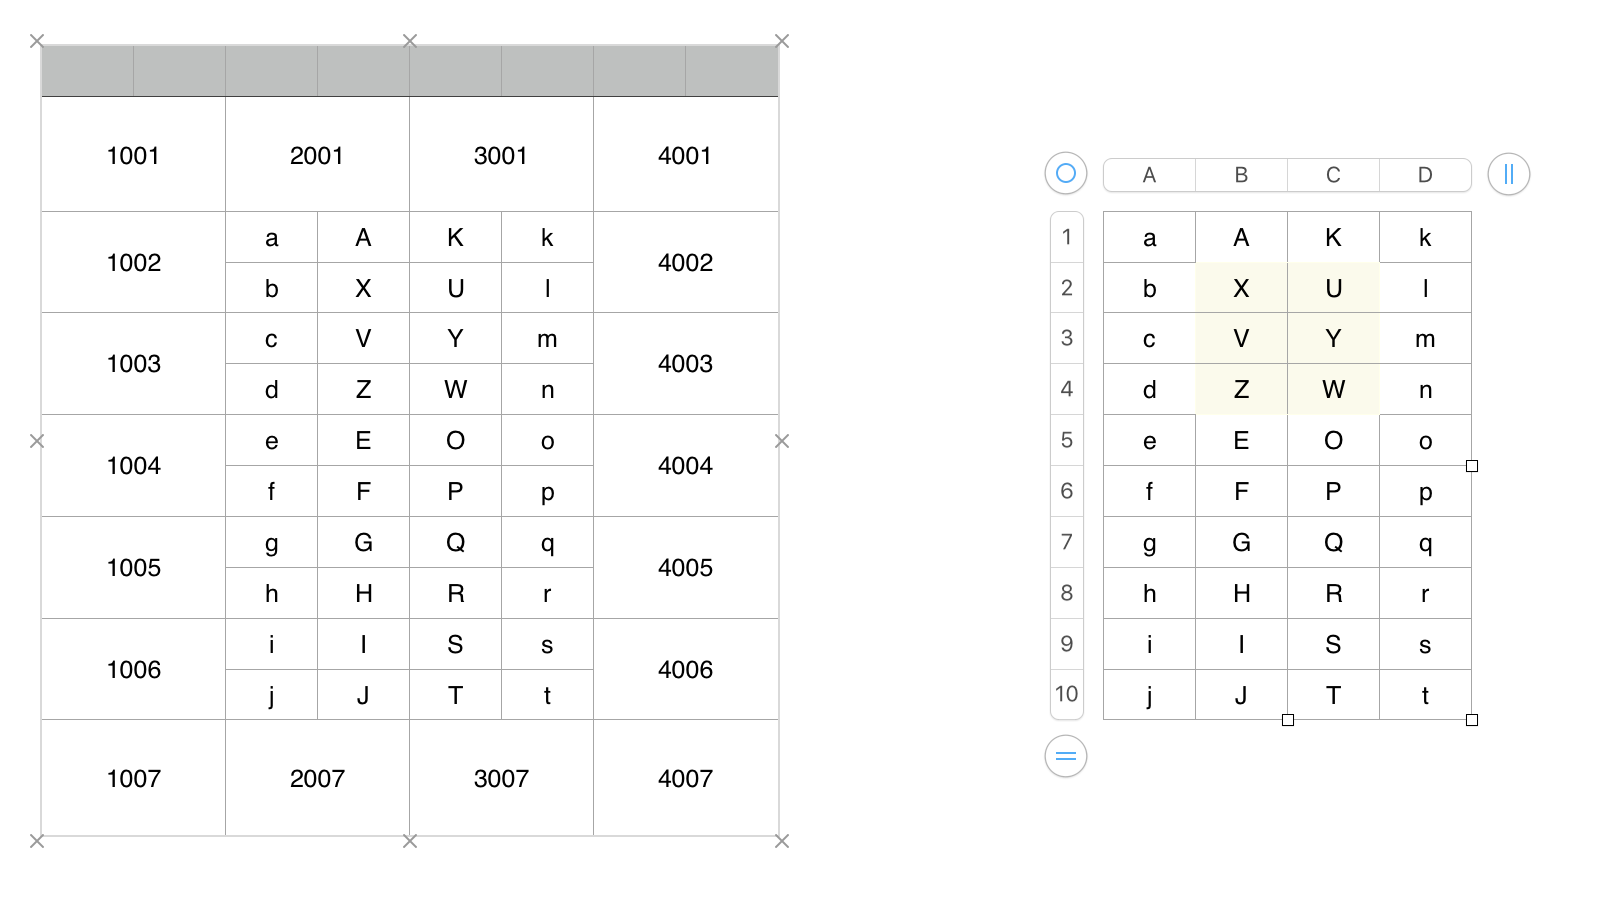1624x916 pixels.
Task: Click the top-left X selection handle
Action: [37, 41]
